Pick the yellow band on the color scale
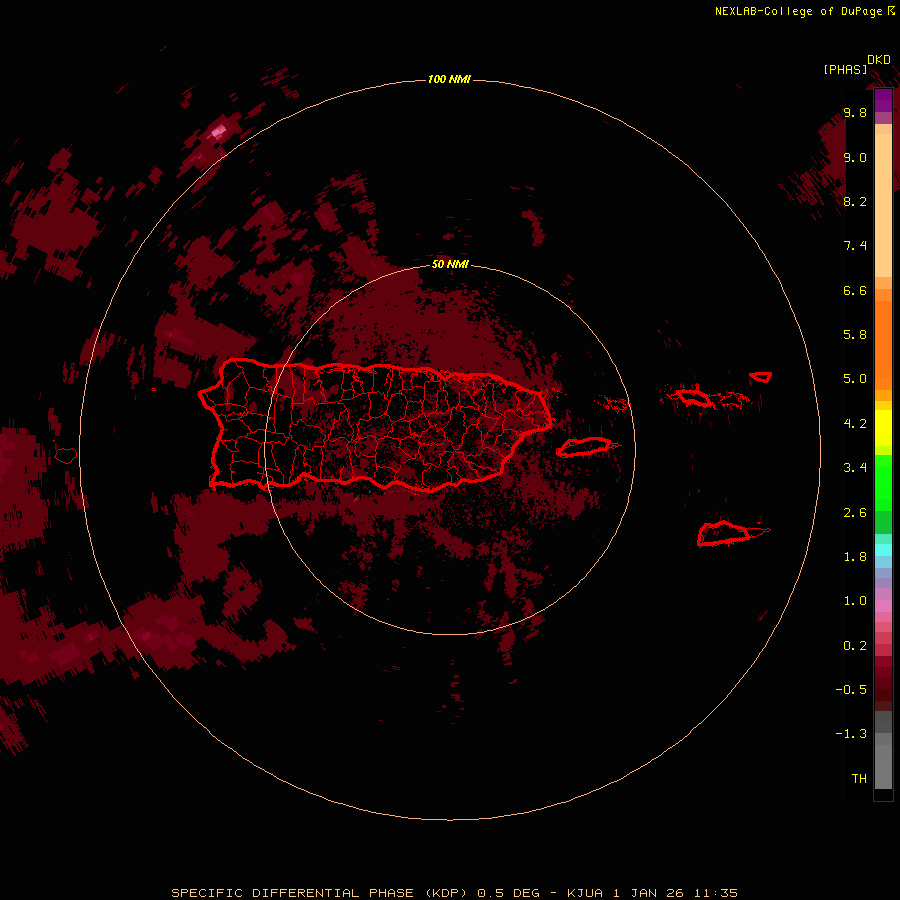The image size is (900, 900). click(x=883, y=428)
